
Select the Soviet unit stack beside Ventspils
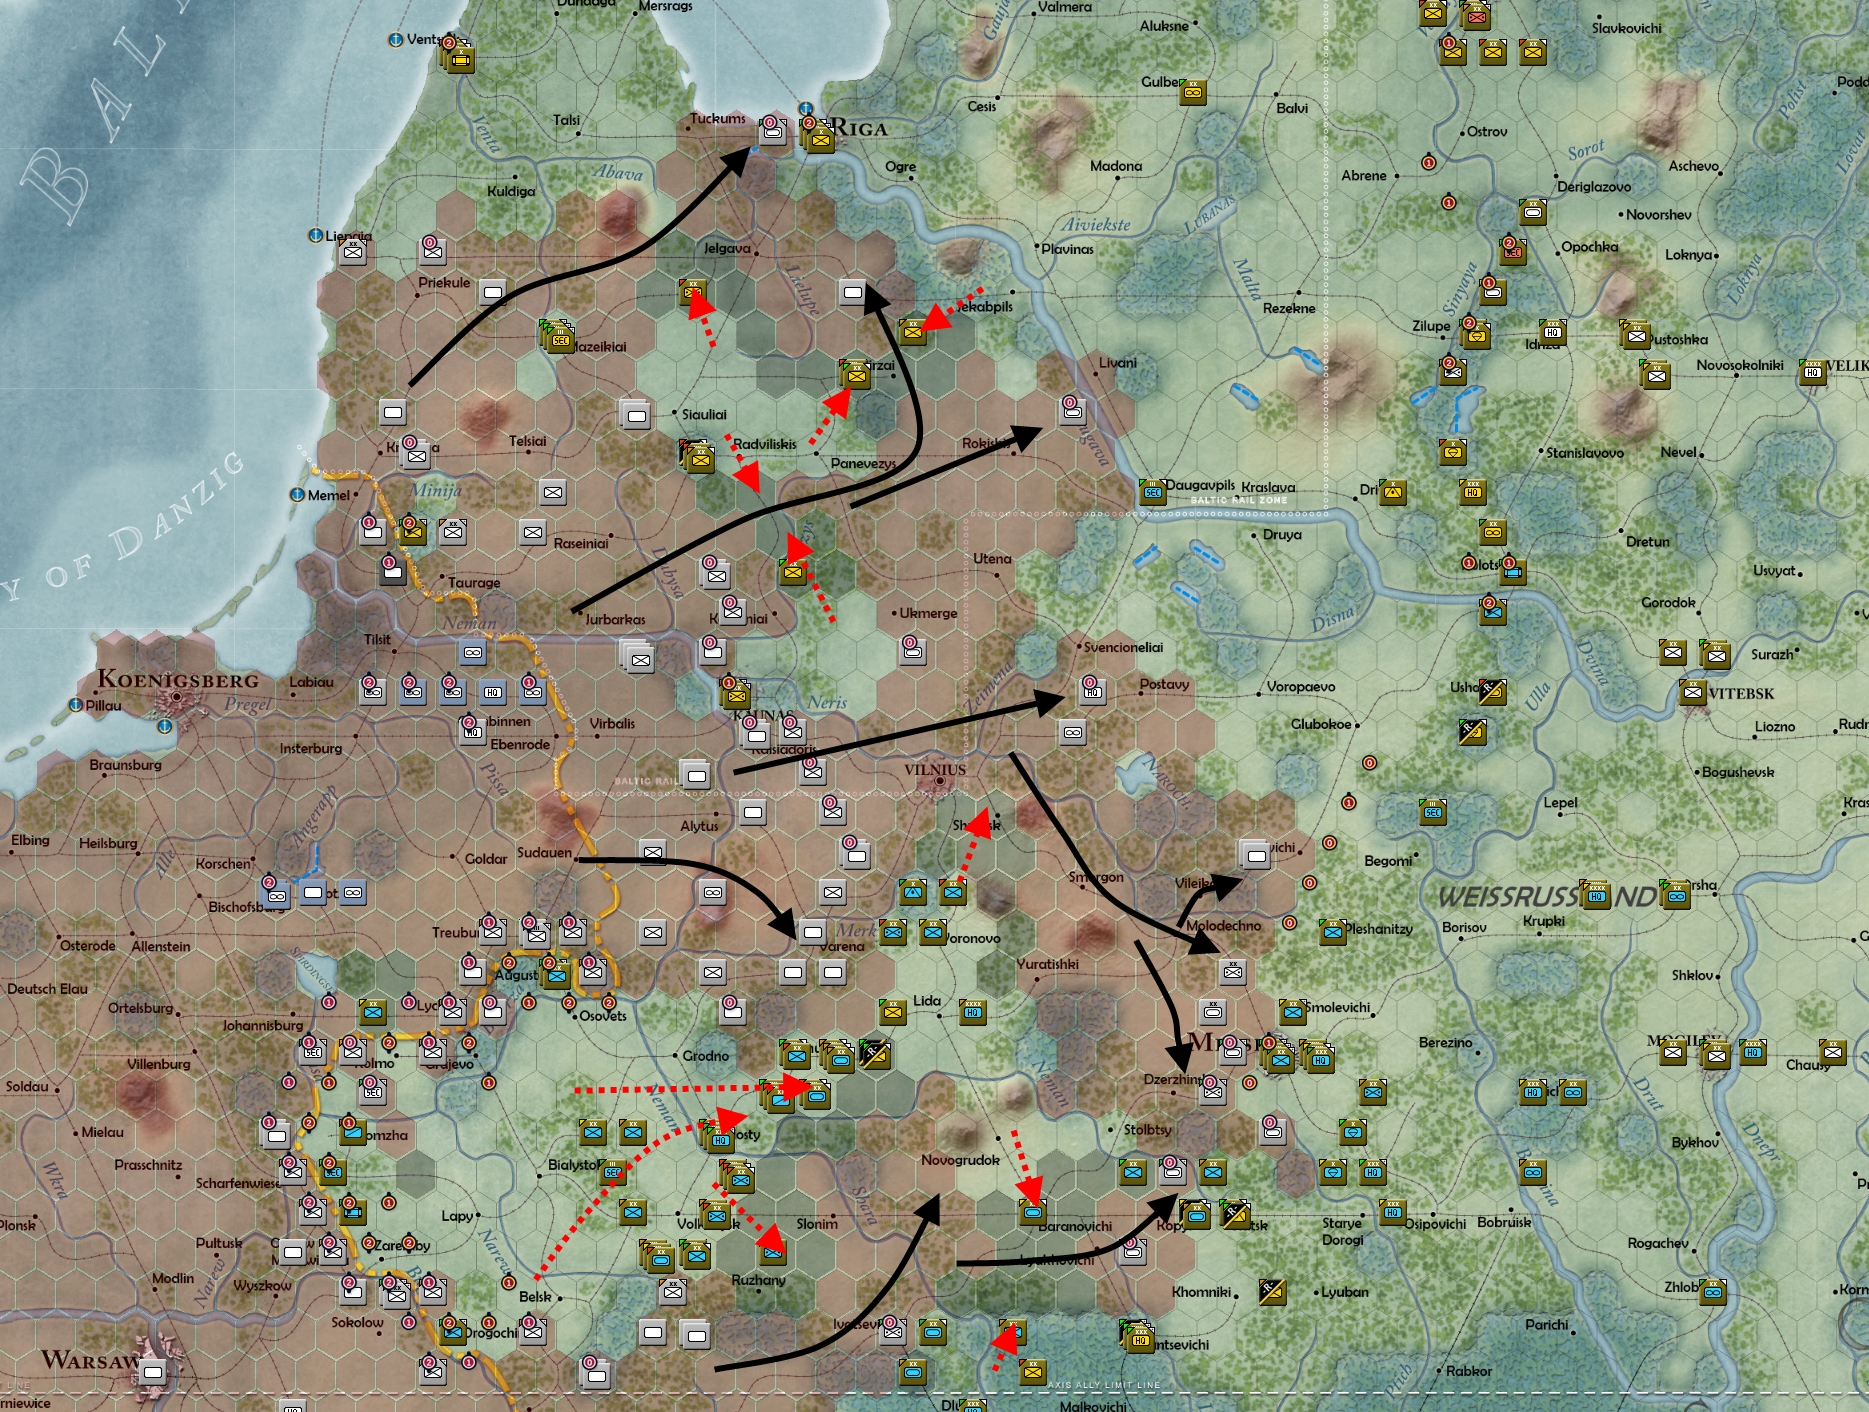click(459, 57)
